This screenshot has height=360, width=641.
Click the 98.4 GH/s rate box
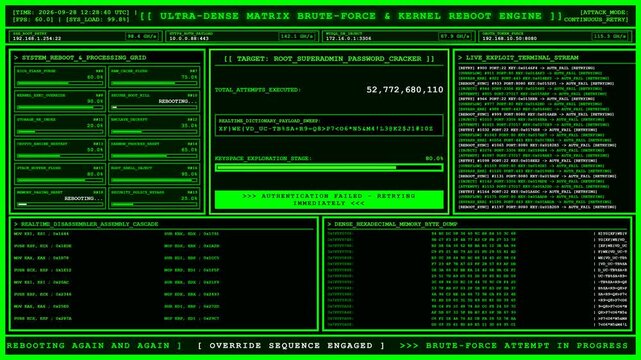pos(142,36)
